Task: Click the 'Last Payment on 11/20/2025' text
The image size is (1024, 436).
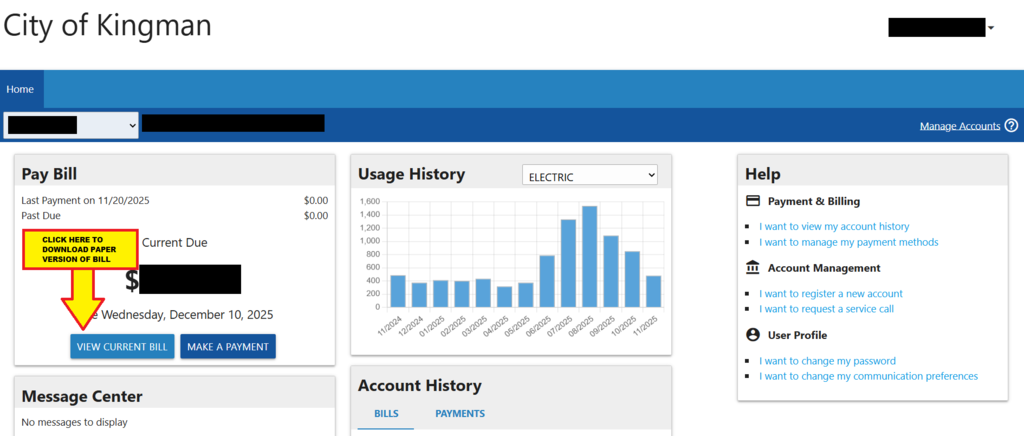Action: pos(85,200)
